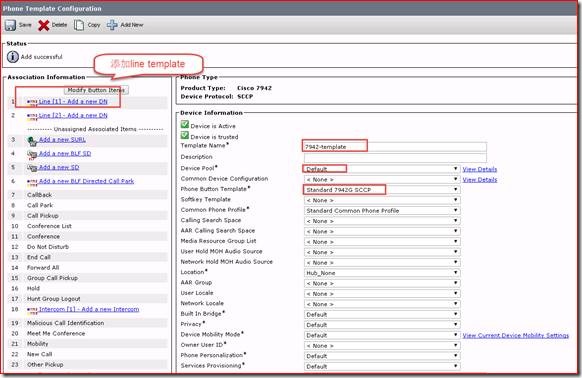Click the icon beside Line [2] link

(x=32, y=116)
